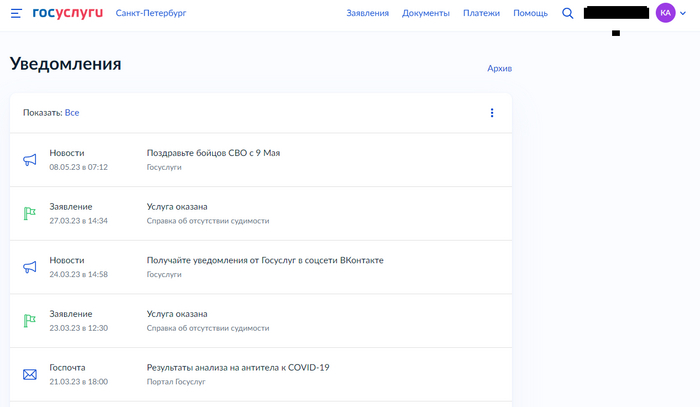Click Портал Госуслуг sender text
The width and height of the screenshot is (700, 407).
(176, 382)
